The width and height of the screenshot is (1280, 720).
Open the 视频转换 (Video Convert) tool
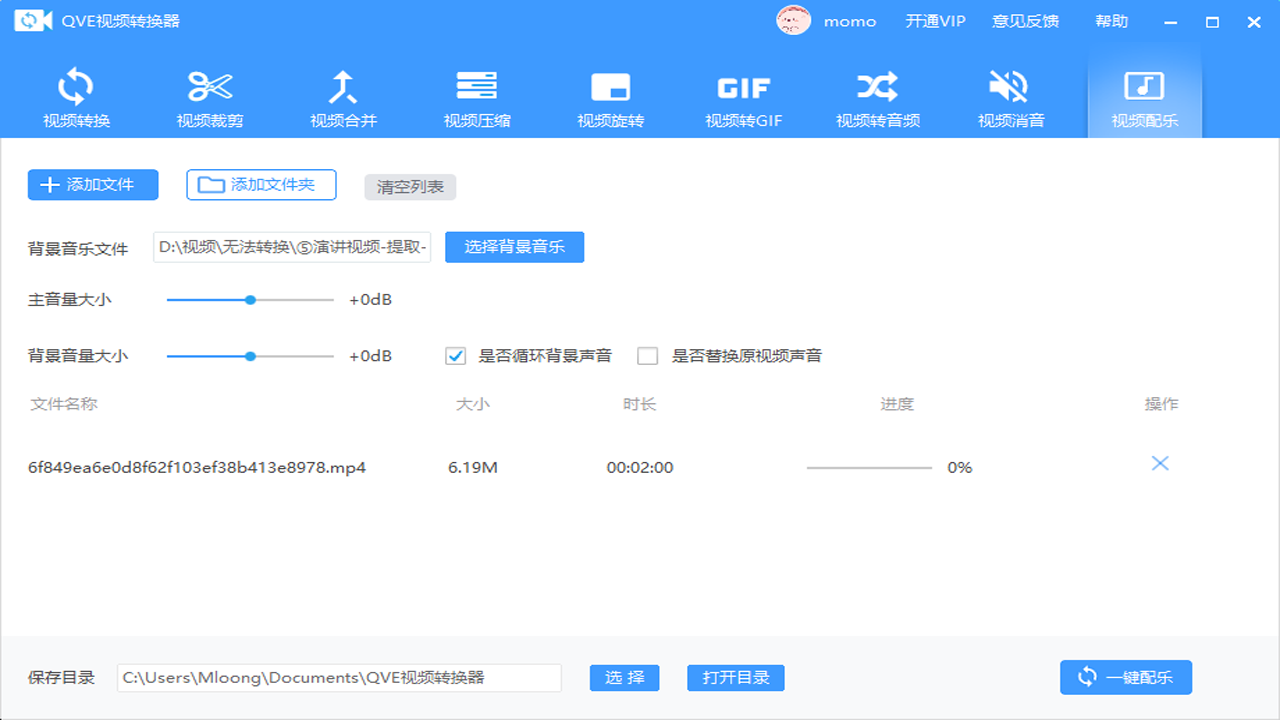[x=75, y=95]
